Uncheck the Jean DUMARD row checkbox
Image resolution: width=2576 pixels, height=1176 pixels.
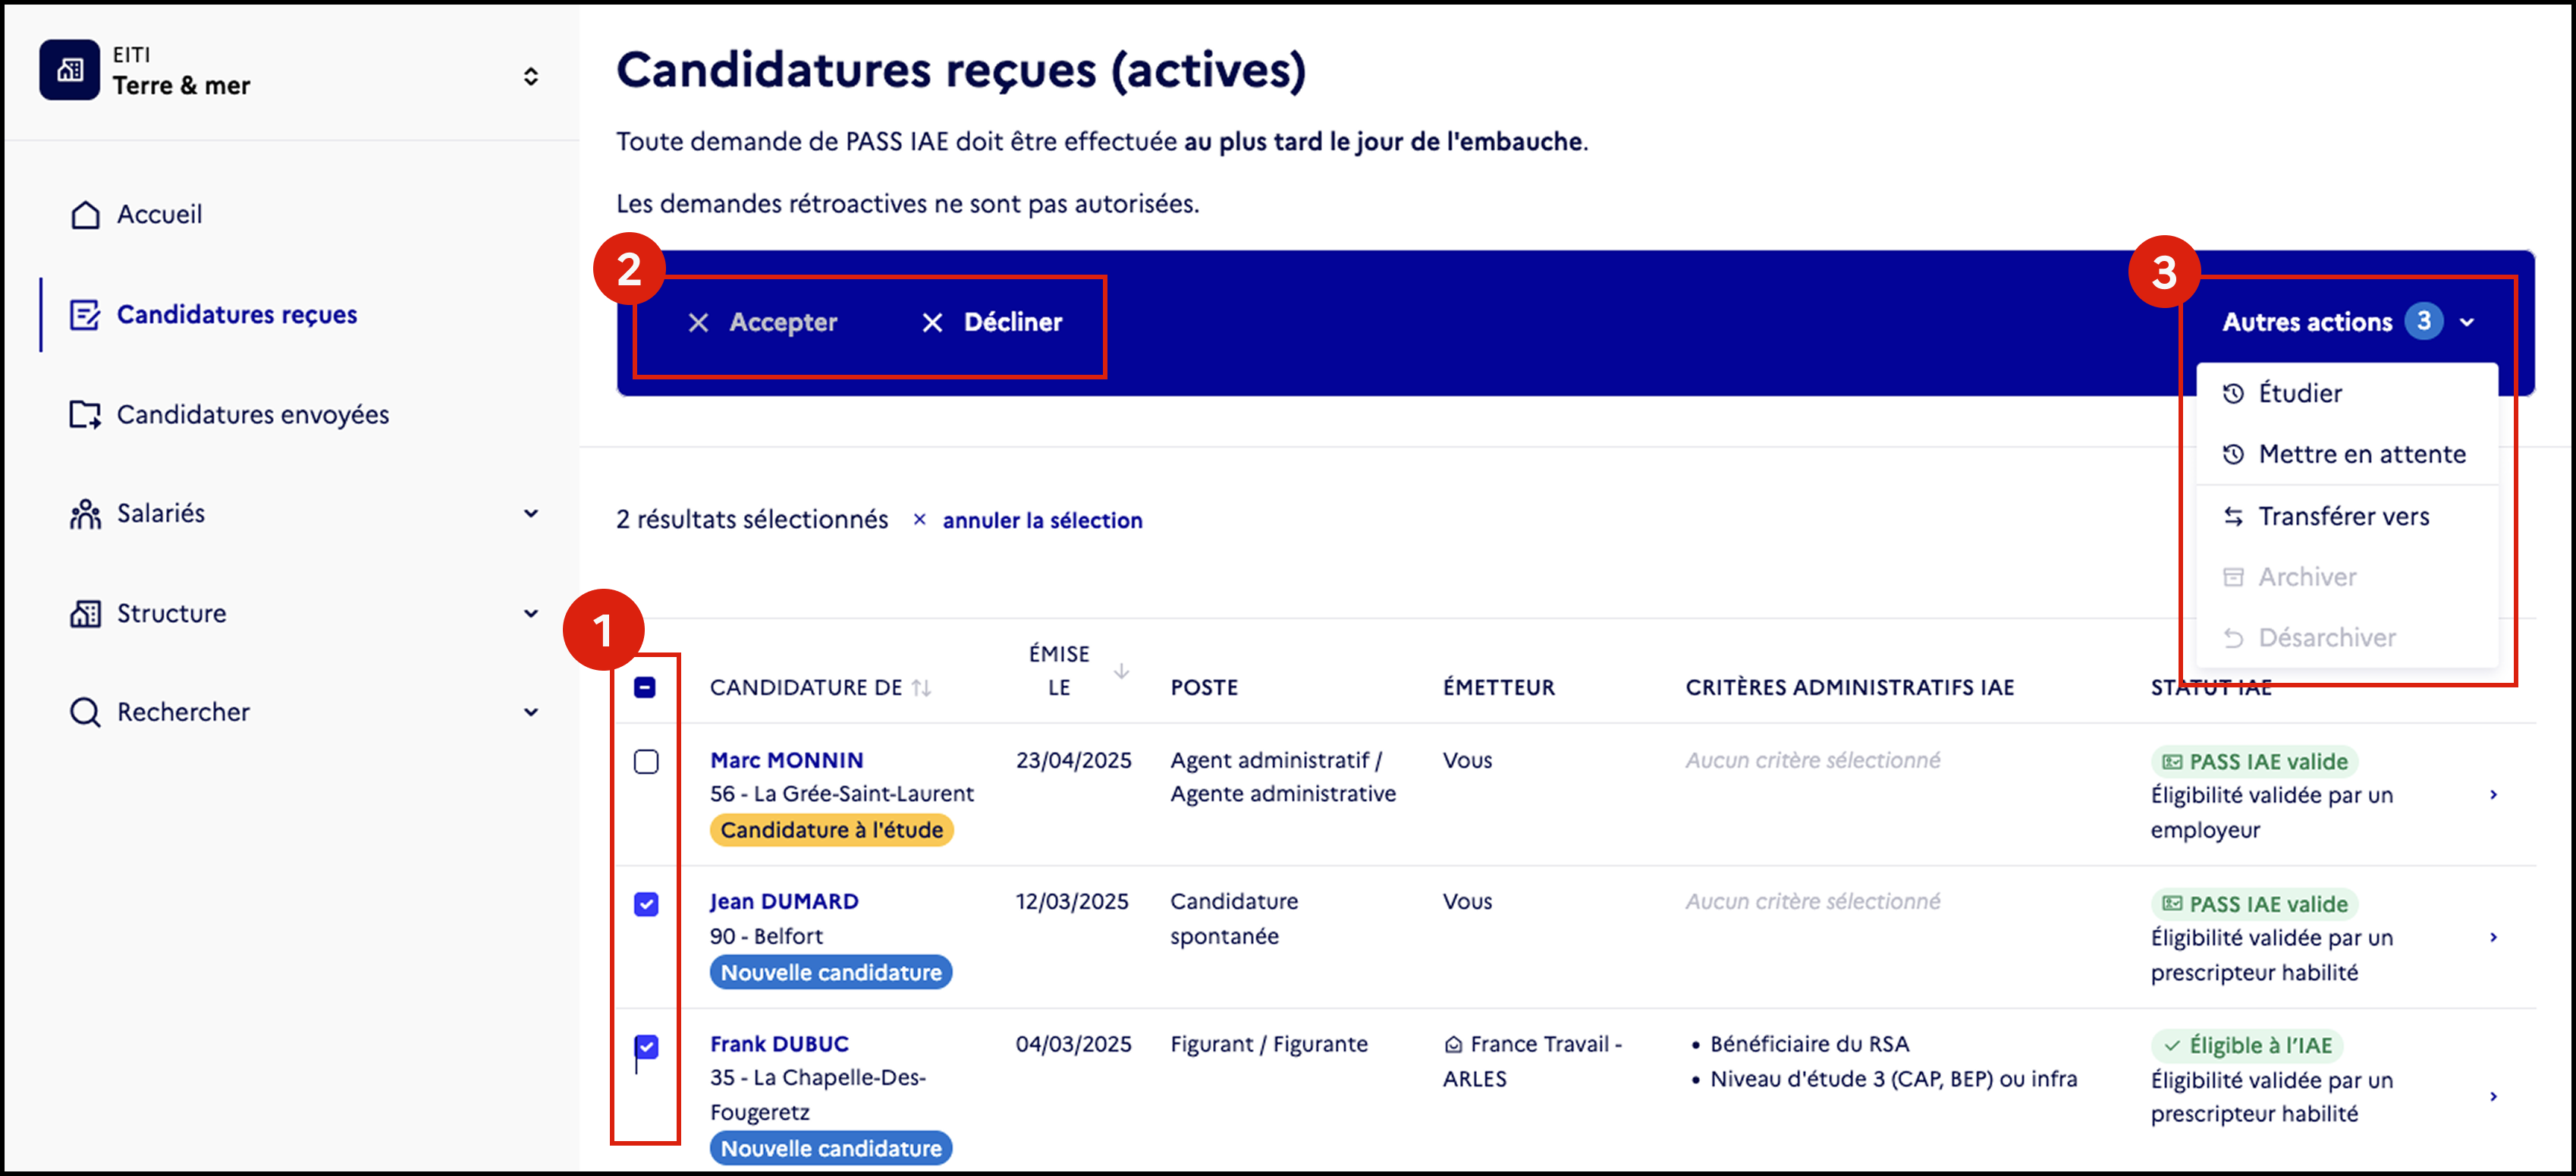646,904
